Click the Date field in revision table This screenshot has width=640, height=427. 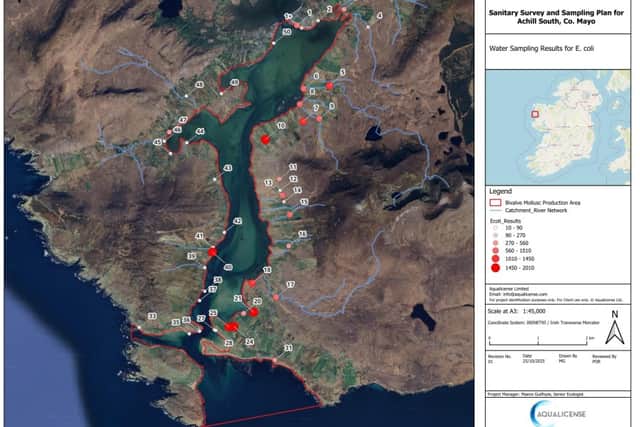(x=531, y=358)
